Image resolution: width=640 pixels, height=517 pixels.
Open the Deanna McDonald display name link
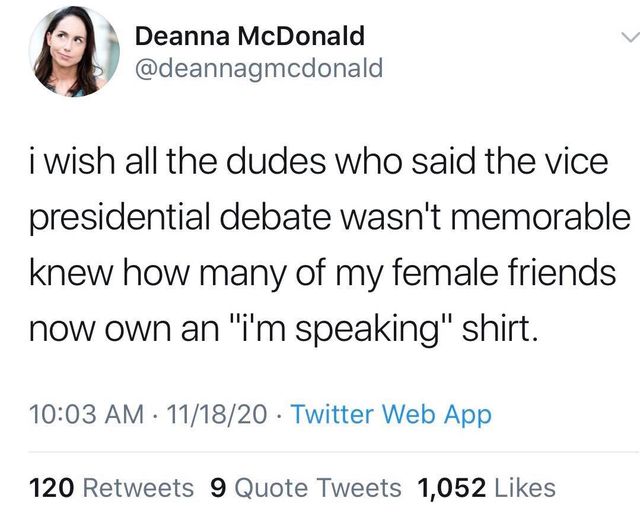[249, 37]
